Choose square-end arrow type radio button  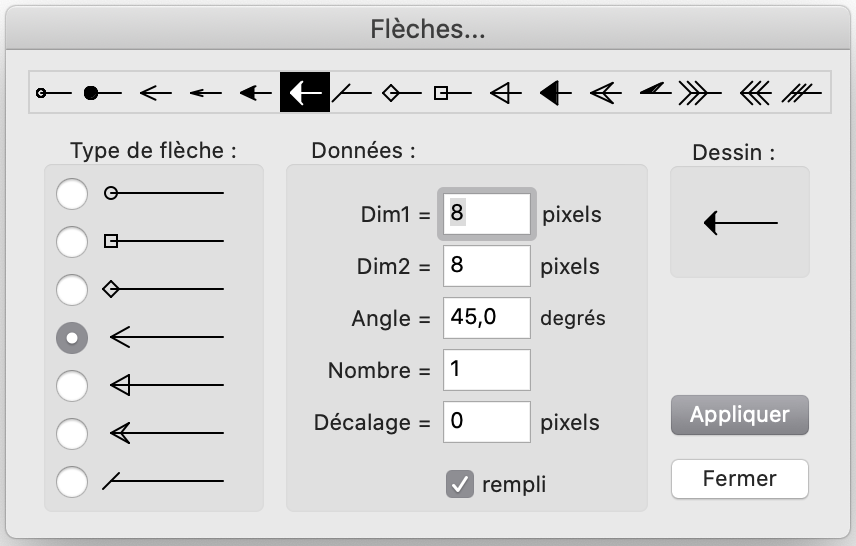72,241
